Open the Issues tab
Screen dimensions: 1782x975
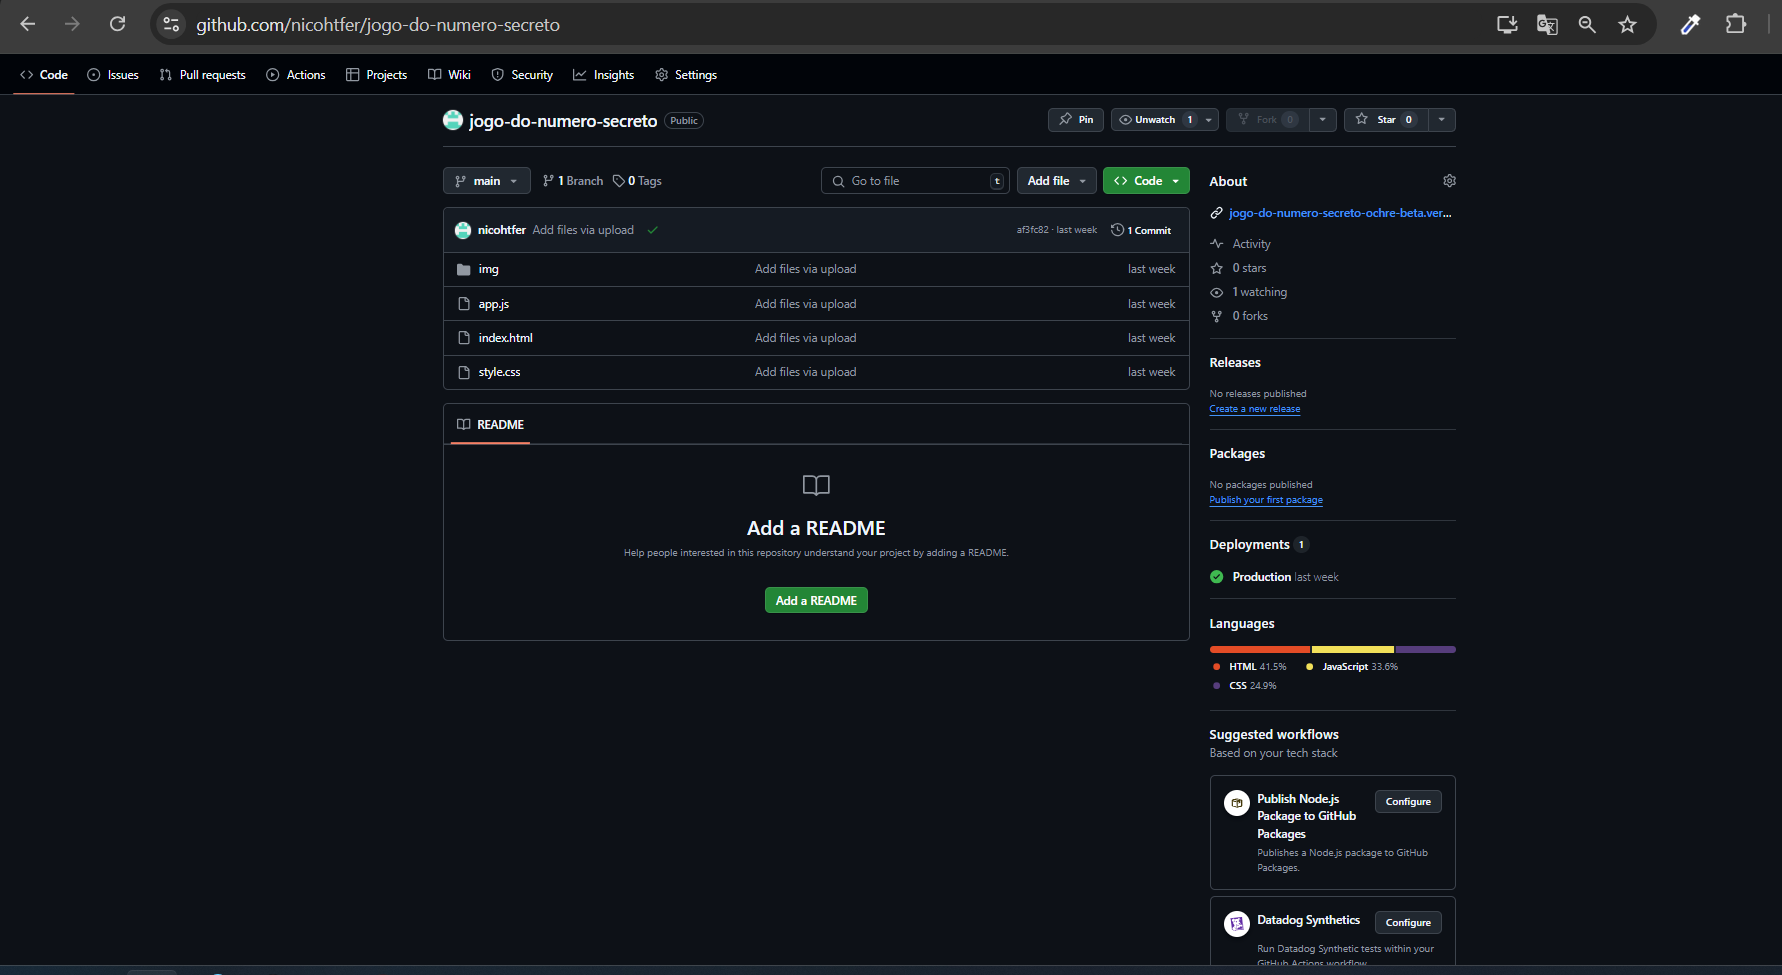pyautogui.click(x=113, y=75)
